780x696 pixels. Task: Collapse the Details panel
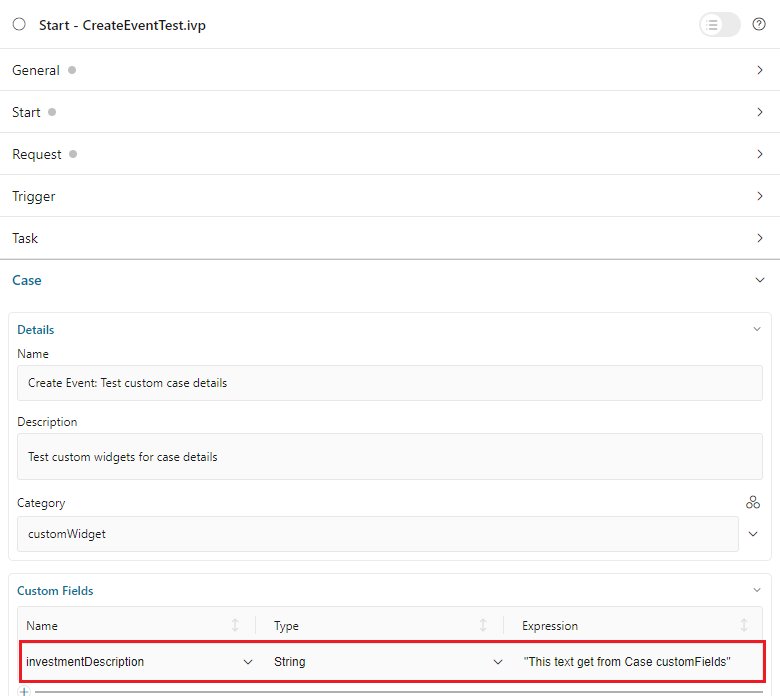click(x=757, y=329)
